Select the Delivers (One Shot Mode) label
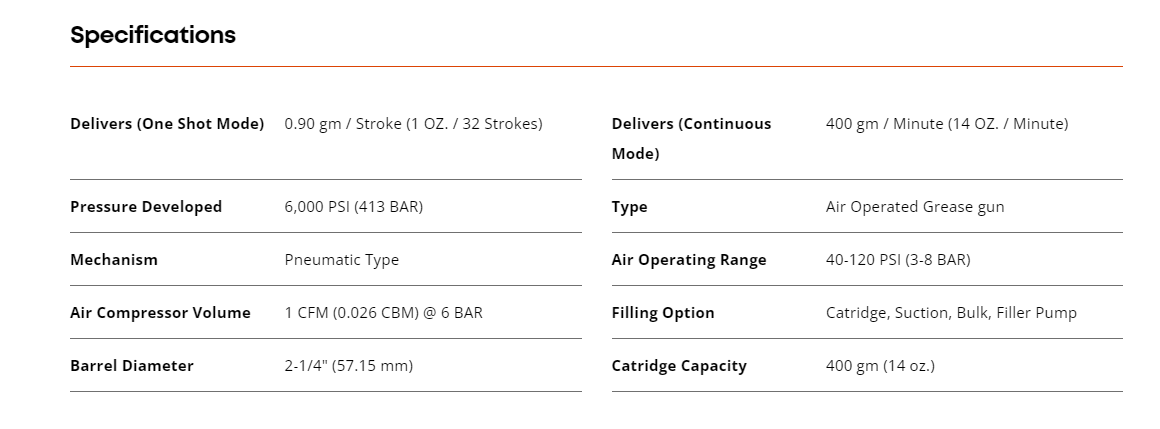This screenshot has width=1160, height=429. tap(167, 124)
